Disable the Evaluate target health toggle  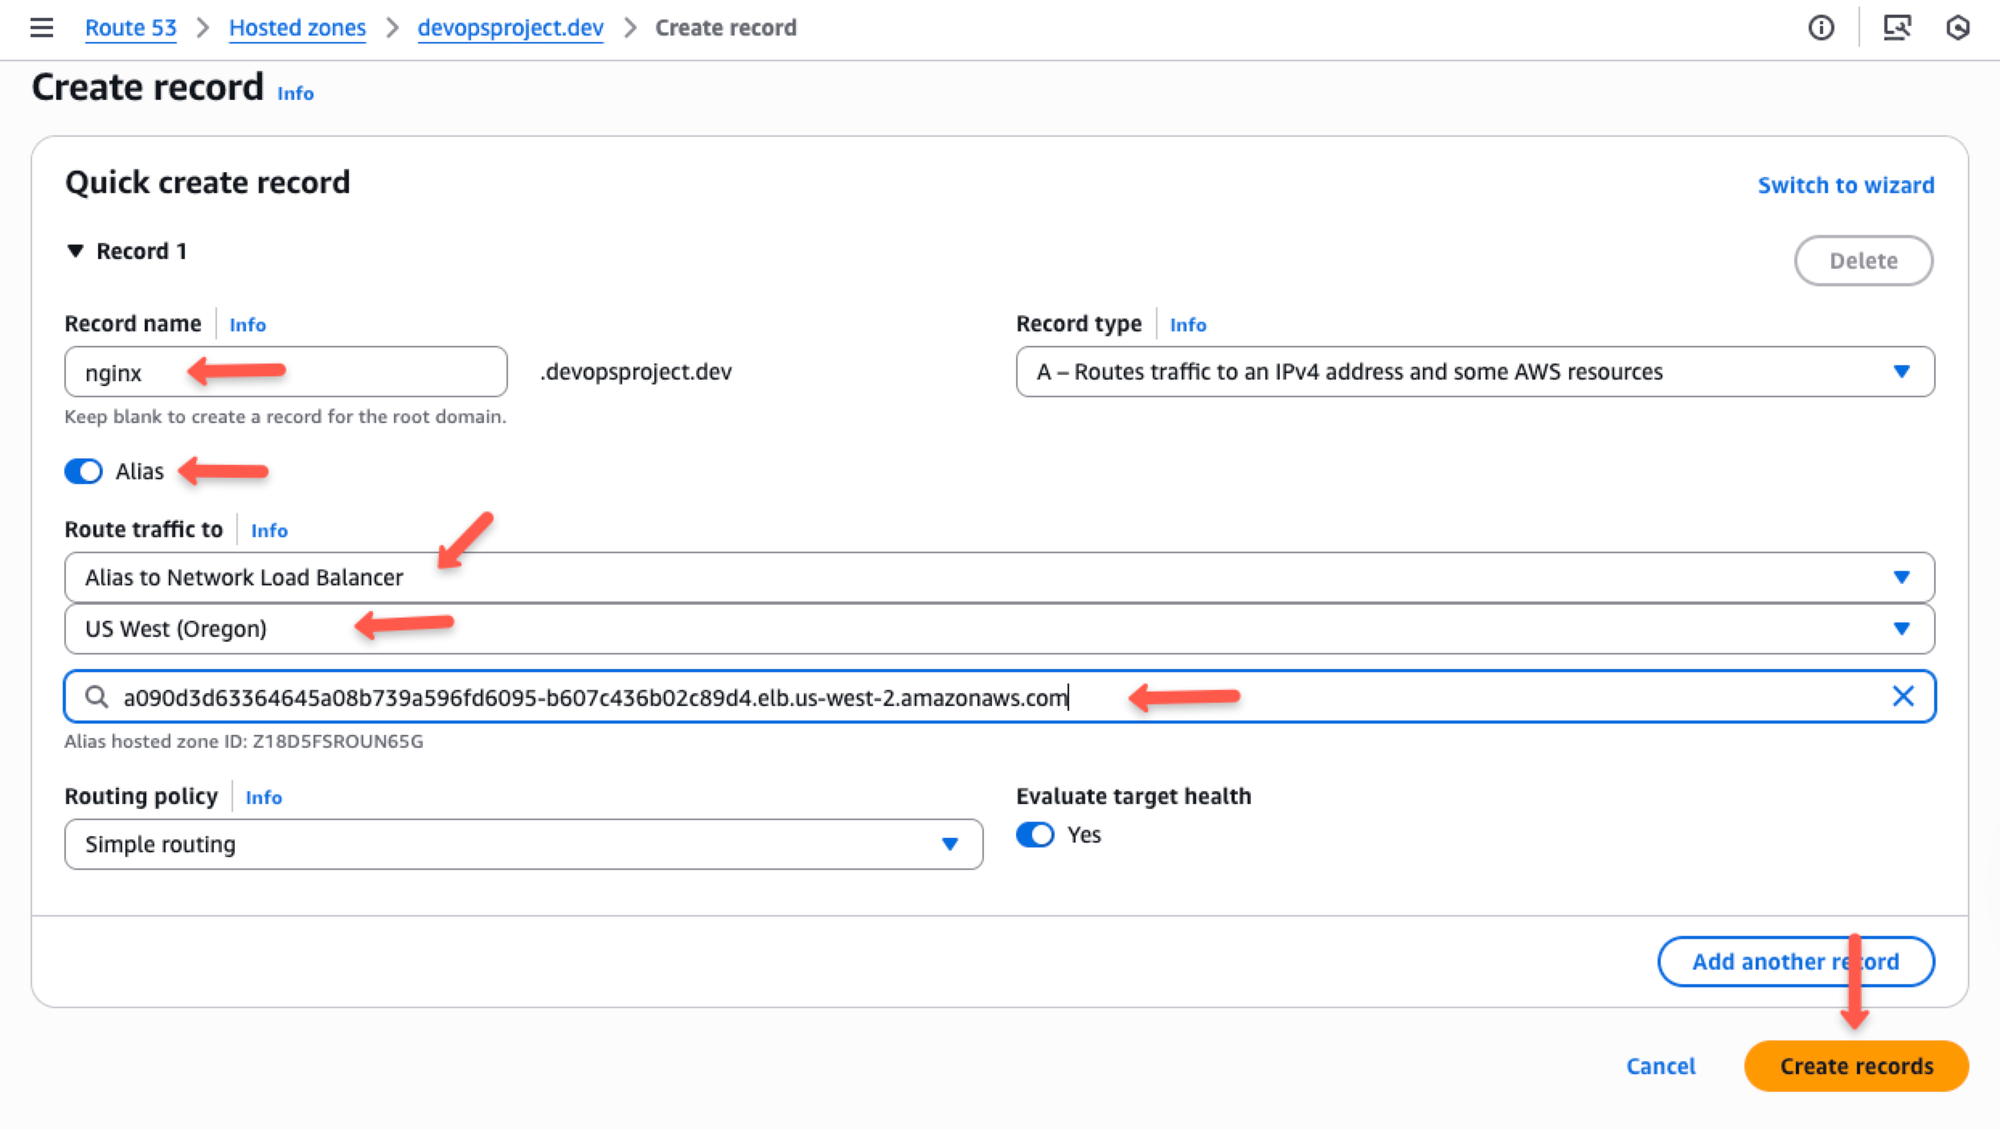point(1036,834)
